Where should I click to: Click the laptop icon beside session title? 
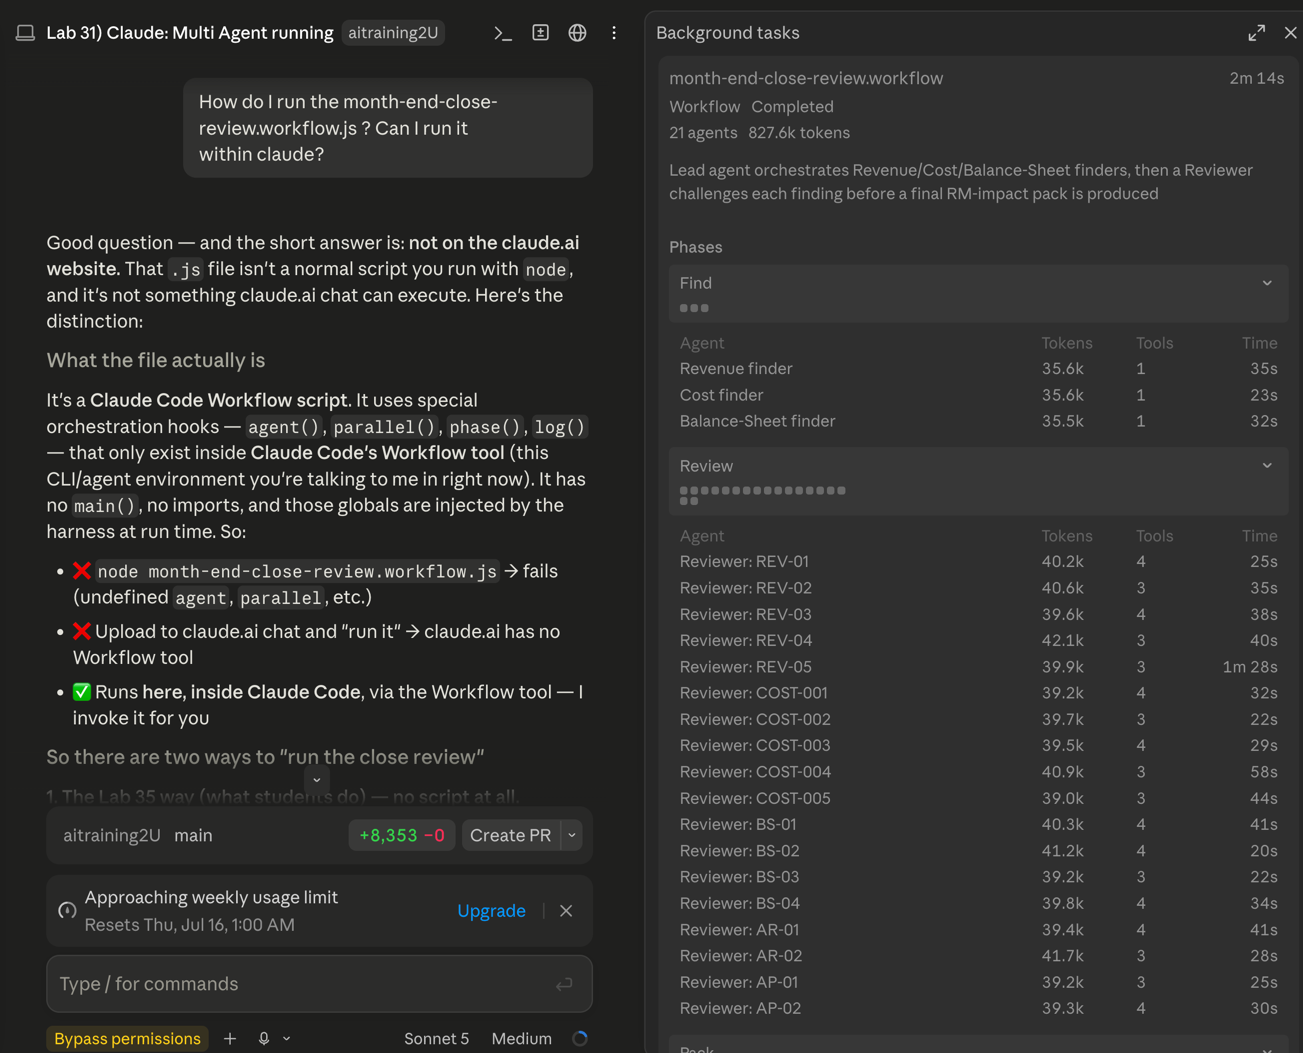tap(25, 33)
